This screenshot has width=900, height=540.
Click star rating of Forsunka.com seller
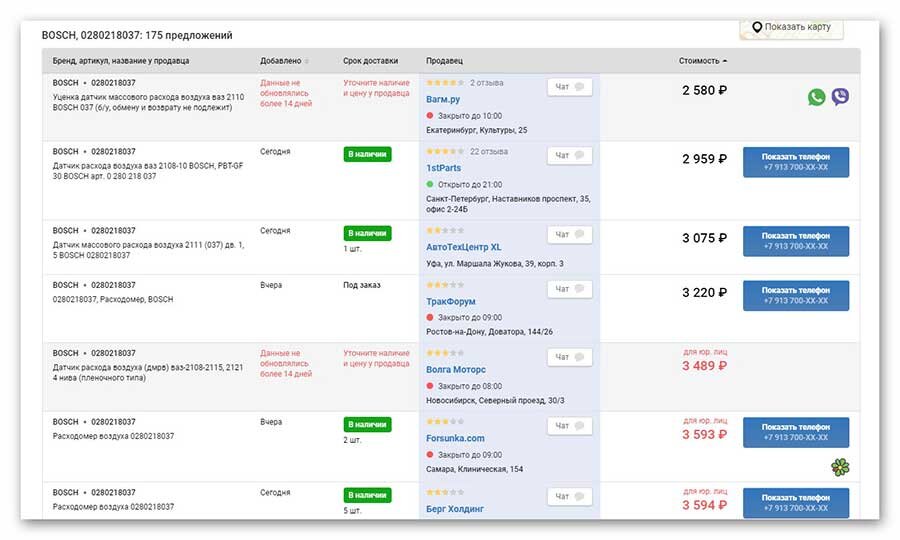pyautogui.click(x=445, y=422)
